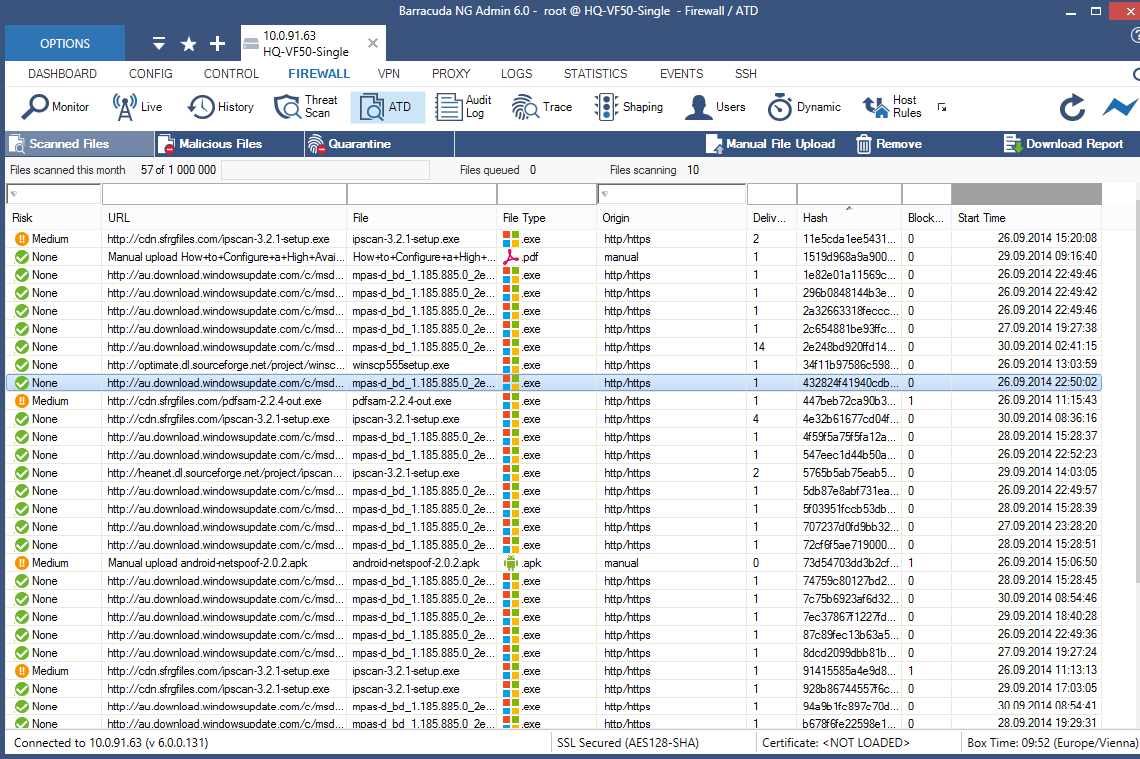This screenshot has width=1140, height=759.
Task: Open the SSH tab
Action: tap(745, 73)
